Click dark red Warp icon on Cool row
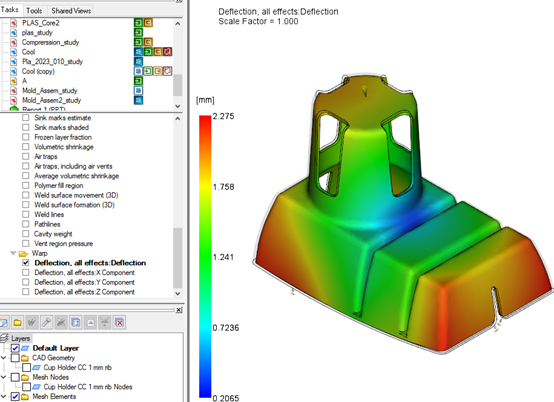 pyautogui.click(x=167, y=52)
